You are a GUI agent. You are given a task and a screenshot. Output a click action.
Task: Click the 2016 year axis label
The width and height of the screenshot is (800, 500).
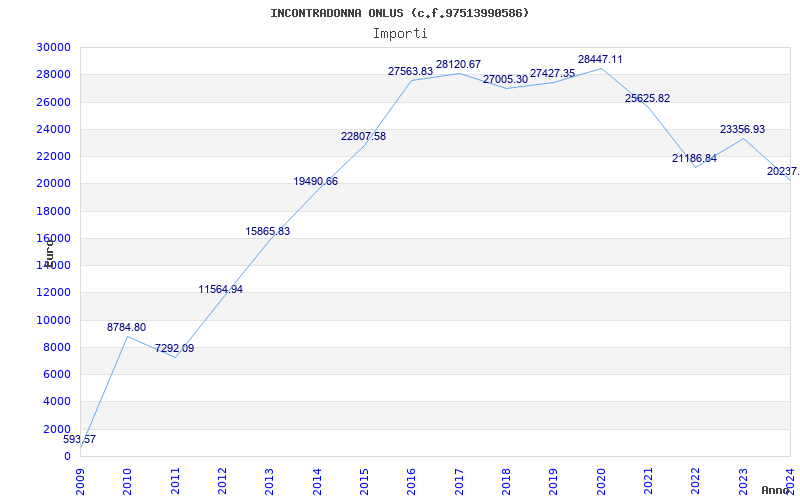412,482
